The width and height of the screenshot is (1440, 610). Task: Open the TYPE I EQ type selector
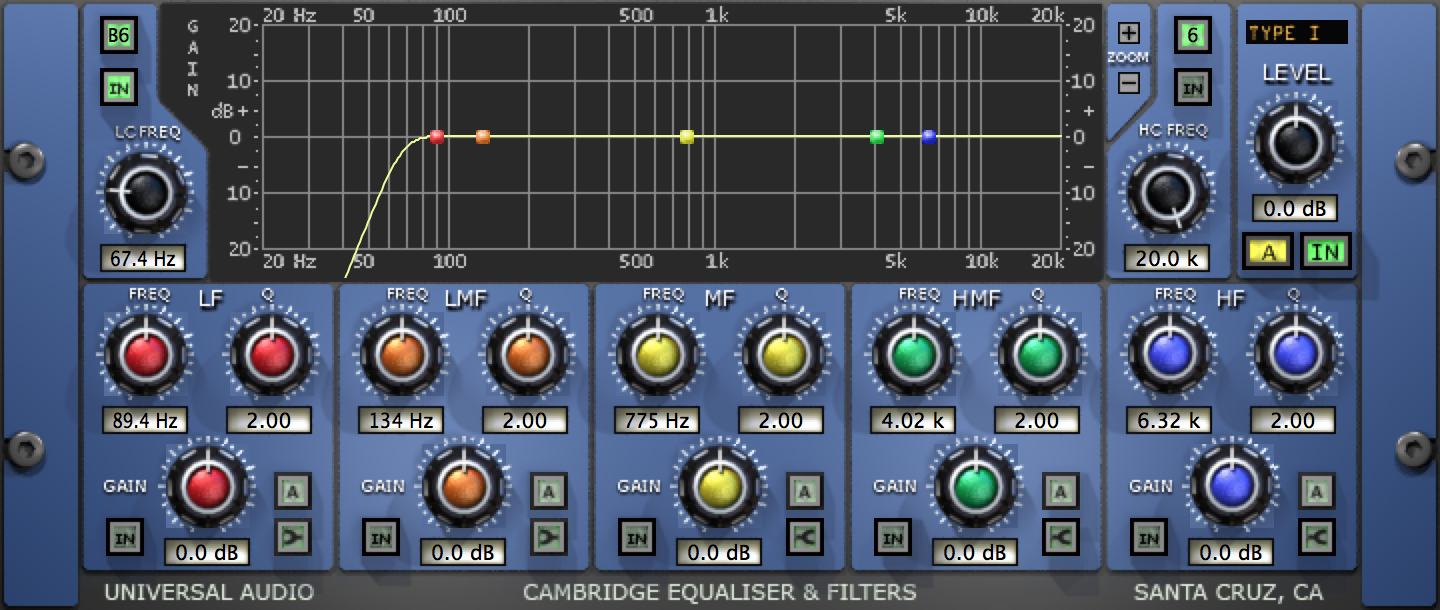[1297, 33]
